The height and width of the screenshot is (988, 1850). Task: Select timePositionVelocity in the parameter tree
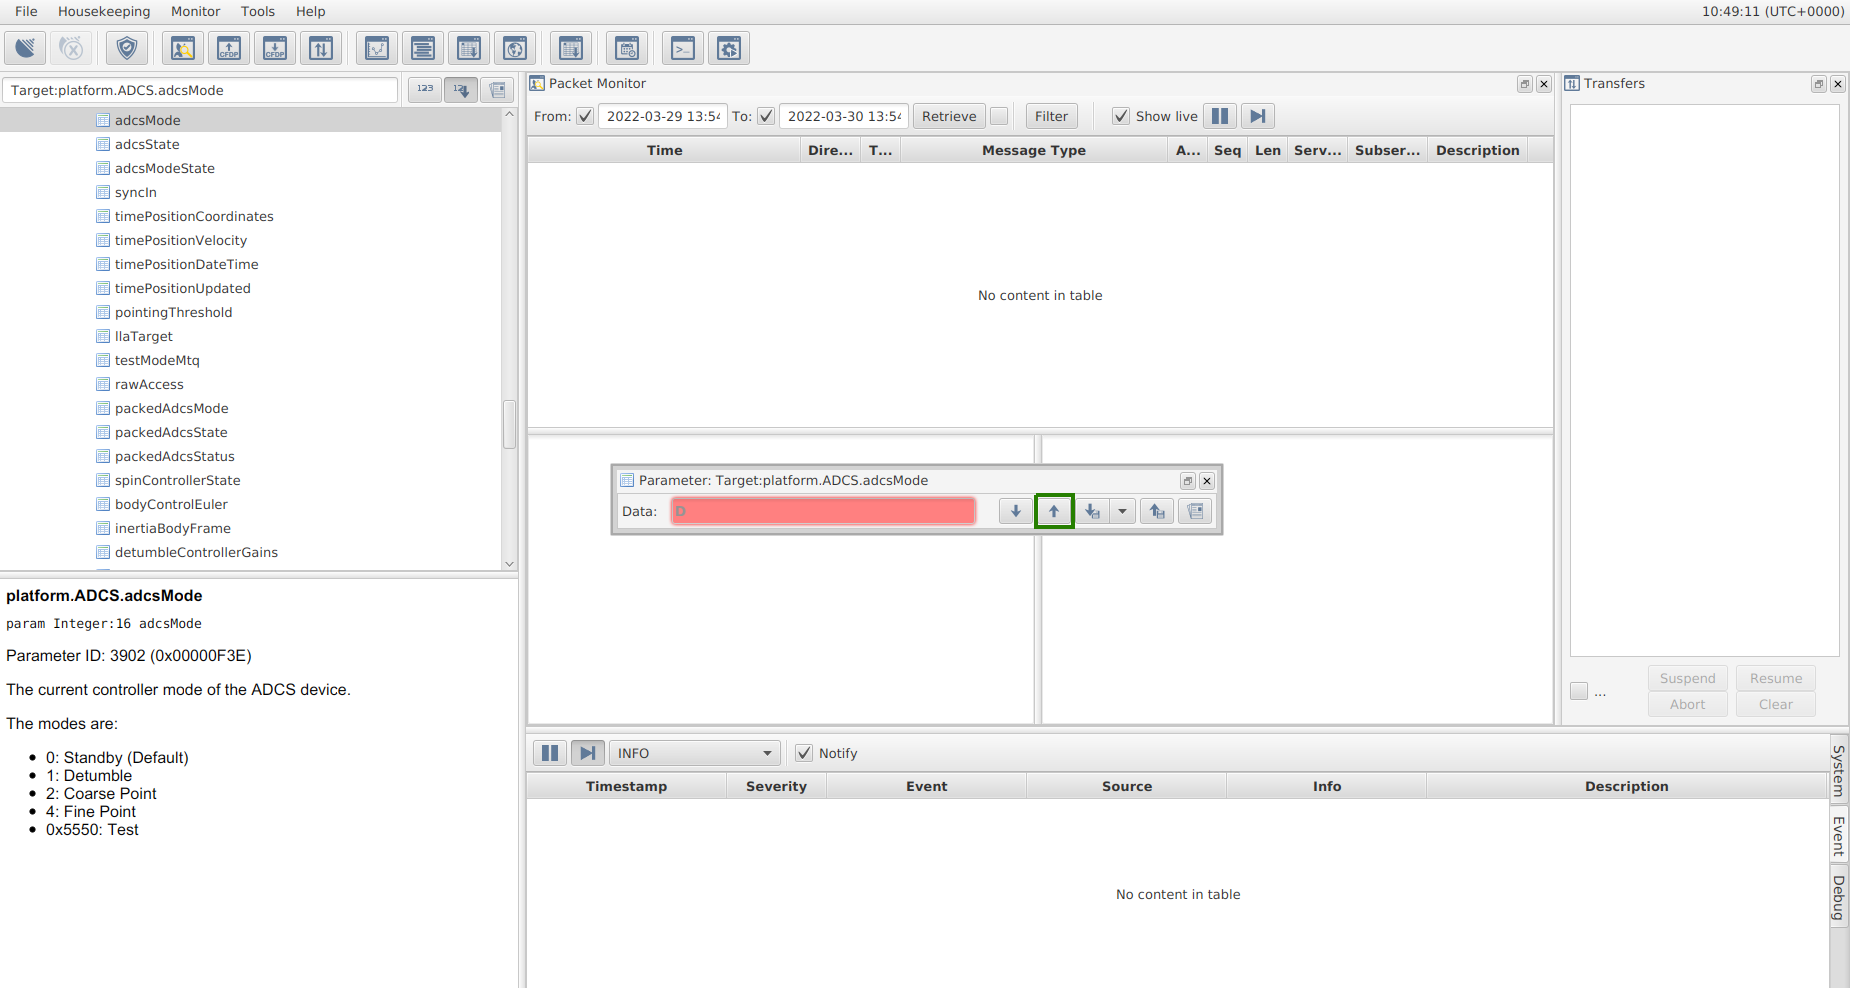(x=180, y=240)
